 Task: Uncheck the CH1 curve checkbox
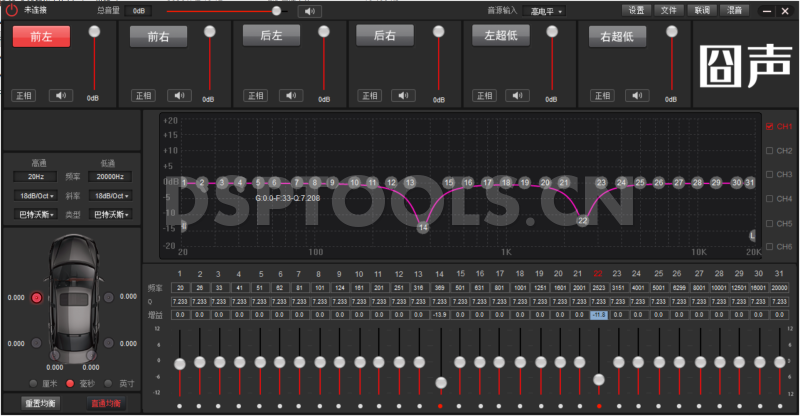click(x=769, y=127)
